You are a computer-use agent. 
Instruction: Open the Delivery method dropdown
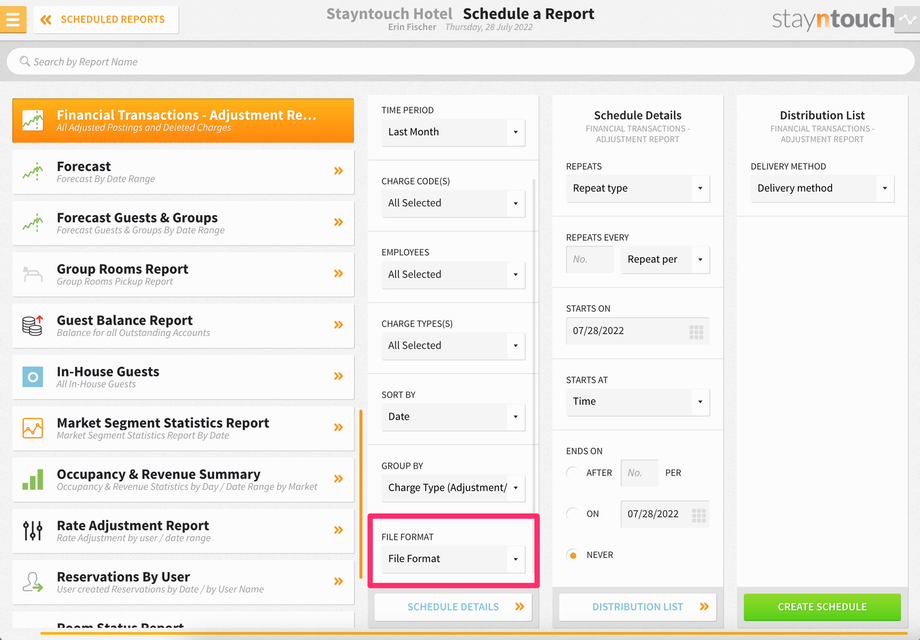coord(822,188)
